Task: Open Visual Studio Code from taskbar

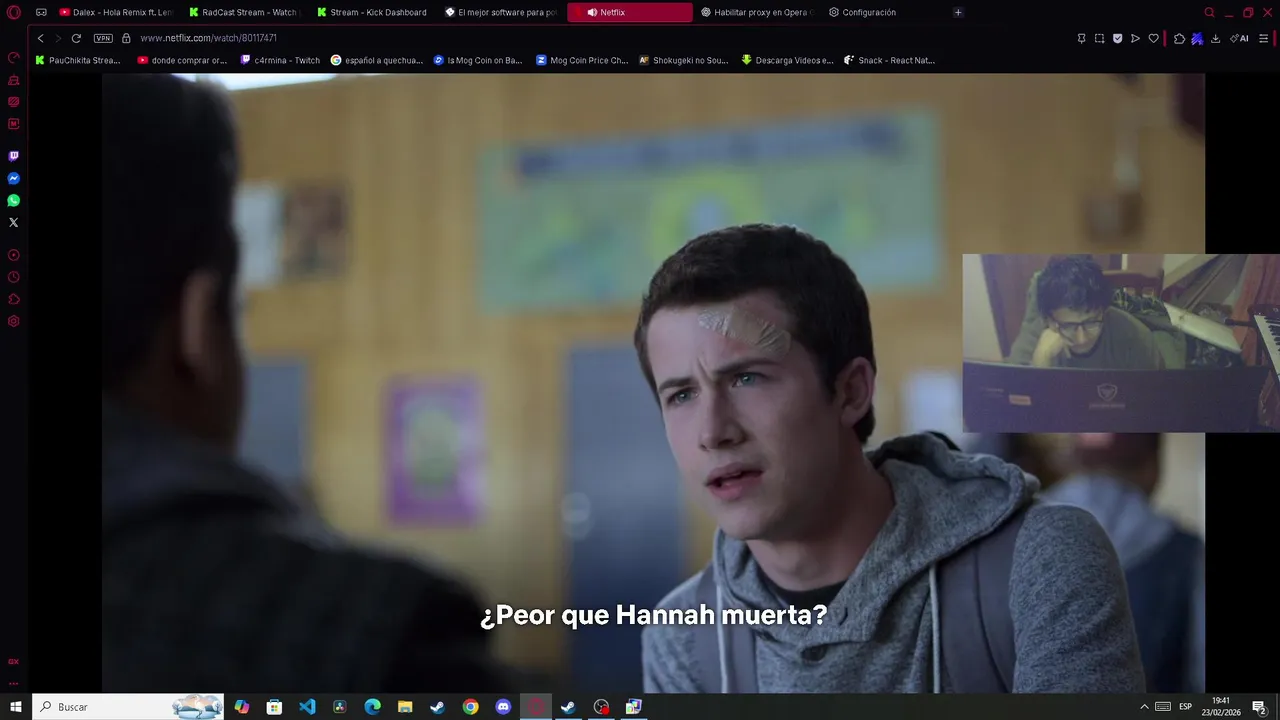Action: (307, 707)
